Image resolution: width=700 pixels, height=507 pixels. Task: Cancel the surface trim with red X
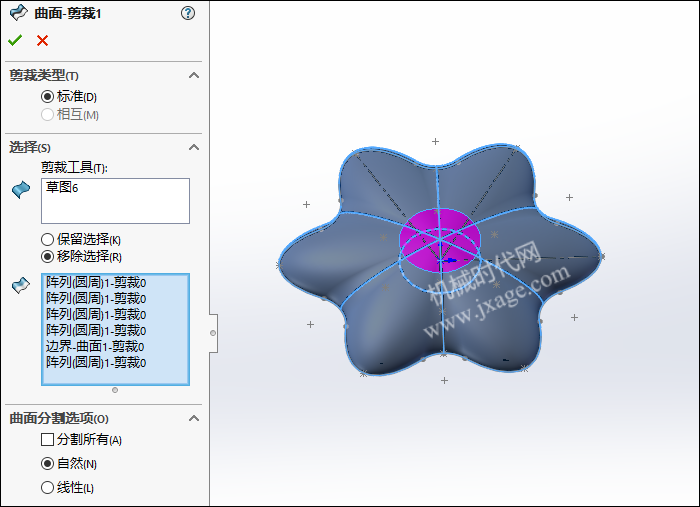click(x=42, y=41)
